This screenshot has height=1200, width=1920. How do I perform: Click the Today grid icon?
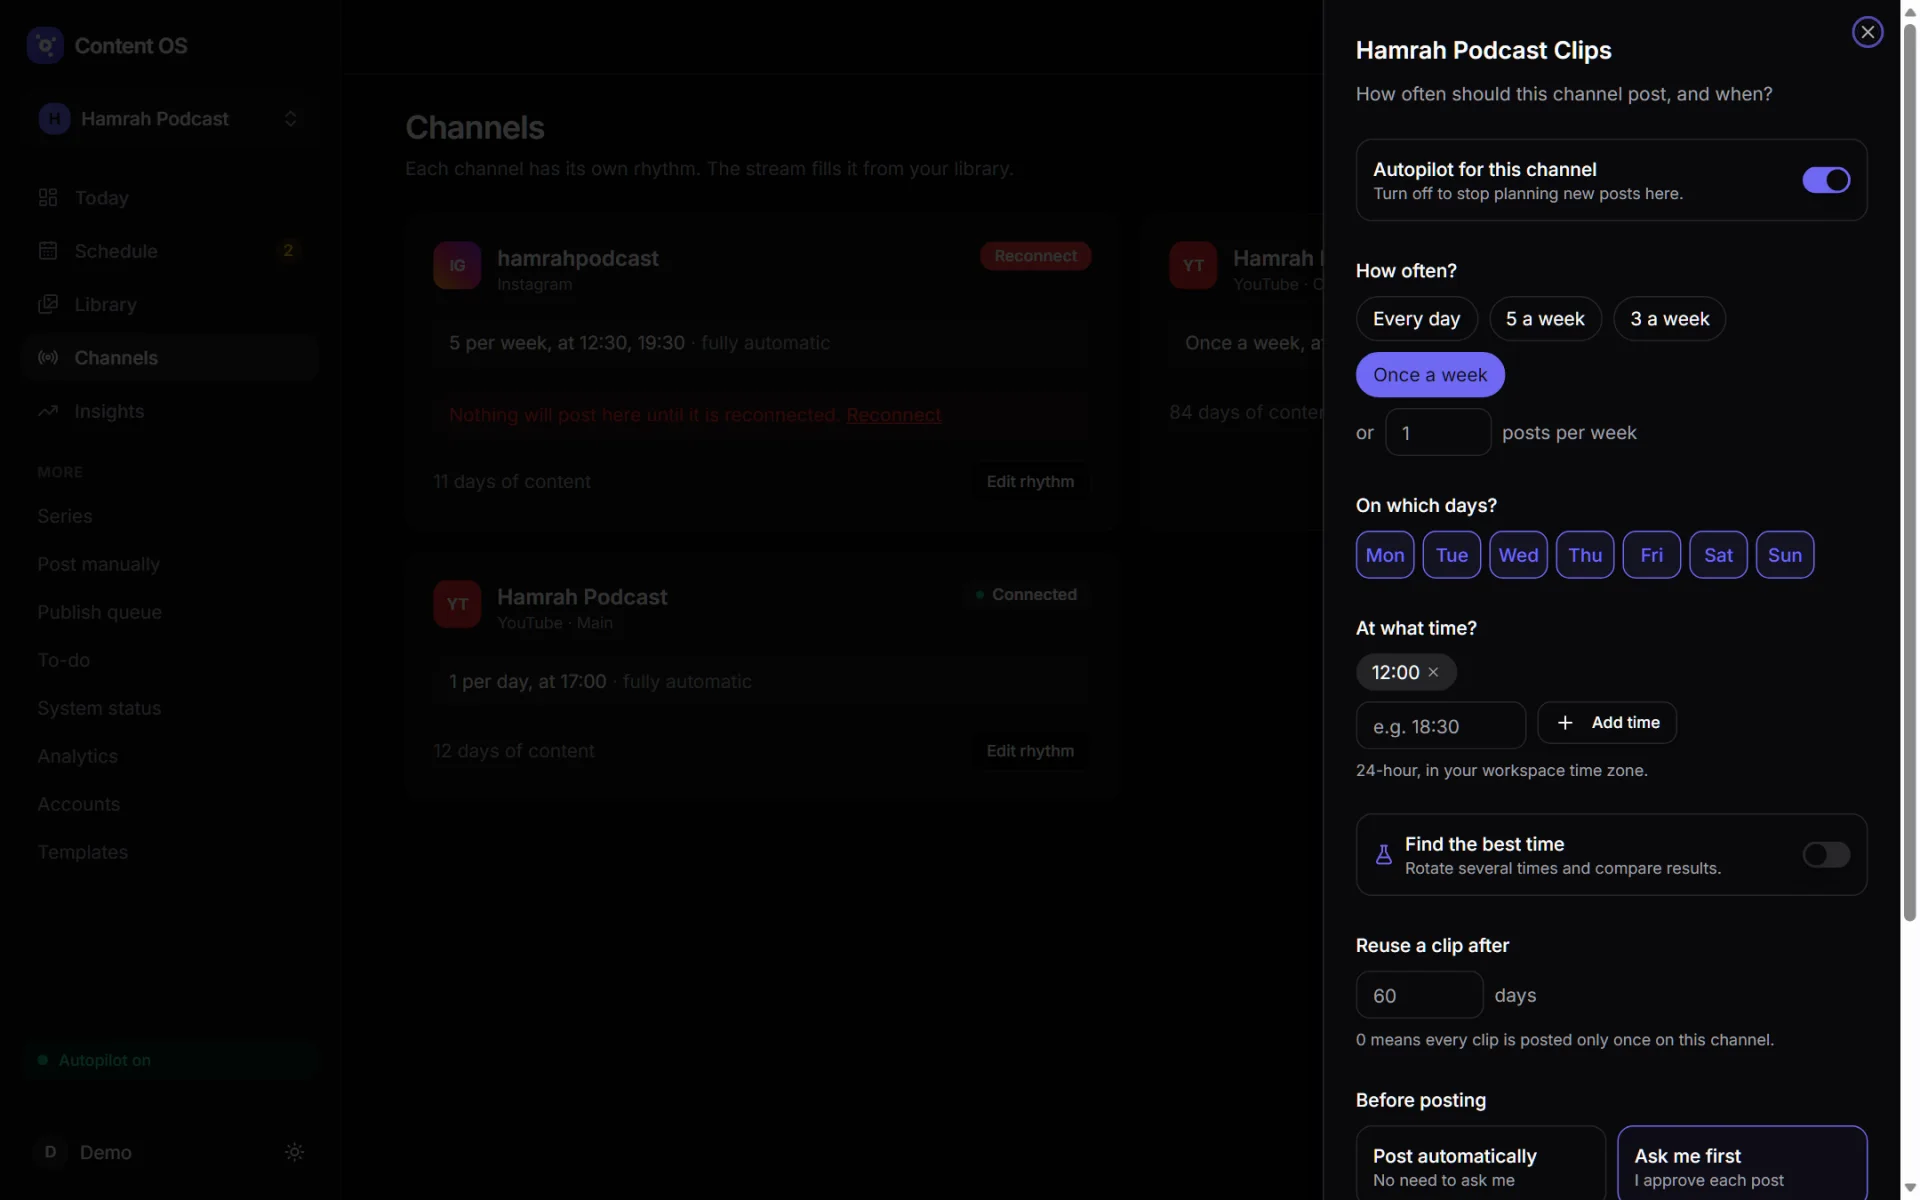48,197
